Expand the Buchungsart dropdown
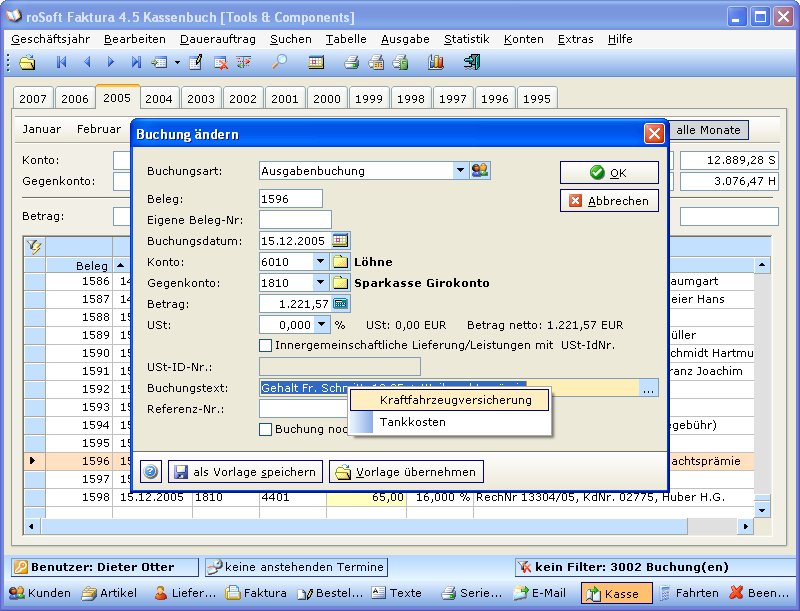The width and height of the screenshot is (800, 611). click(x=460, y=170)
